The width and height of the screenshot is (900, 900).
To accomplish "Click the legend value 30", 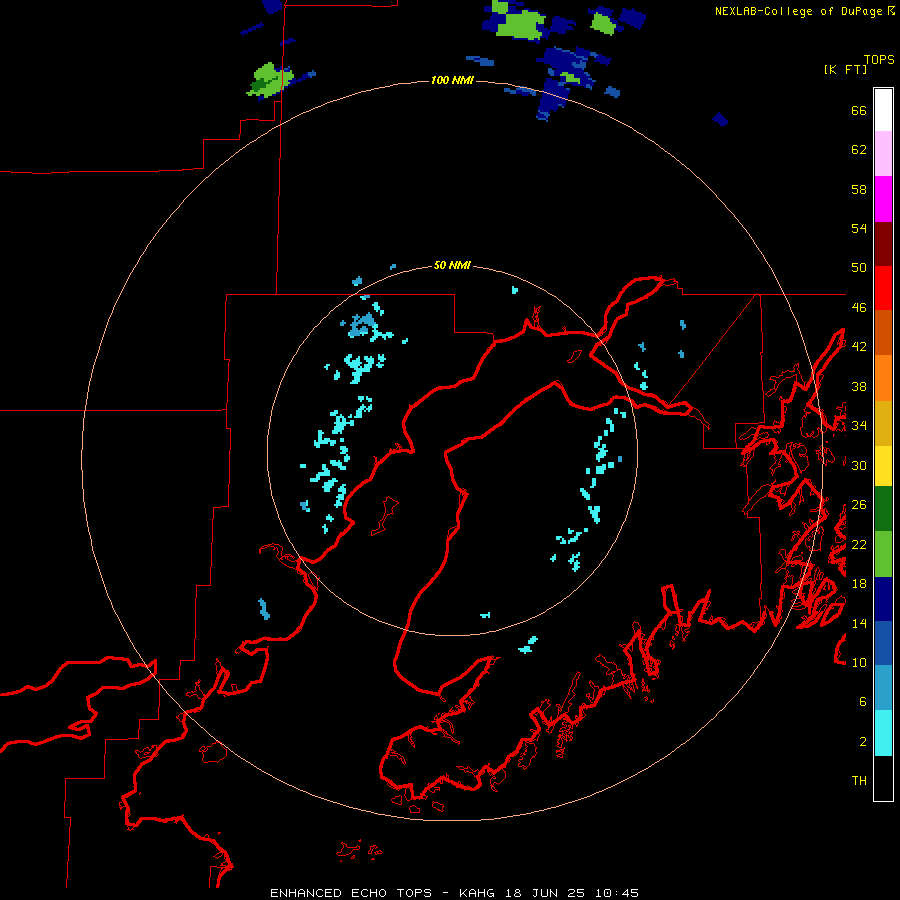I will coord(859,465).
